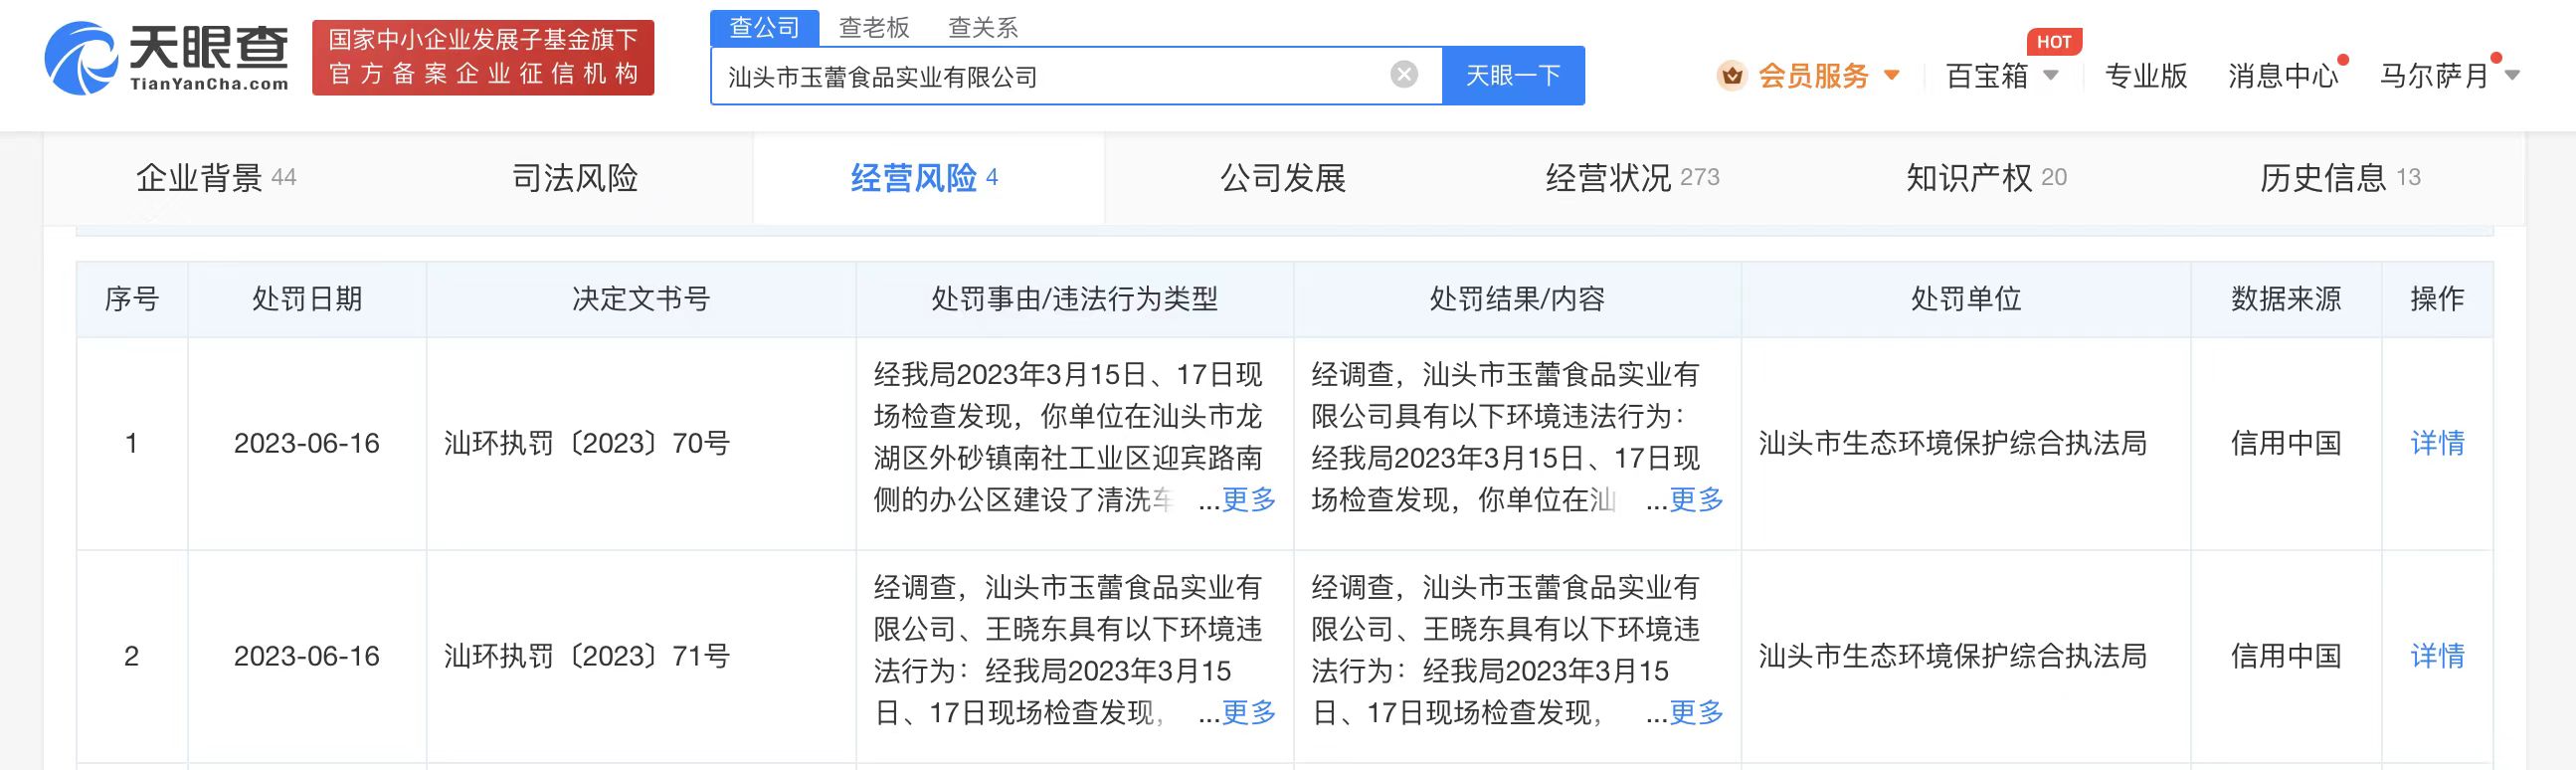Open the 消息中心 notifications
This screenshot has width=2576, height=770.
[2282, 76]
